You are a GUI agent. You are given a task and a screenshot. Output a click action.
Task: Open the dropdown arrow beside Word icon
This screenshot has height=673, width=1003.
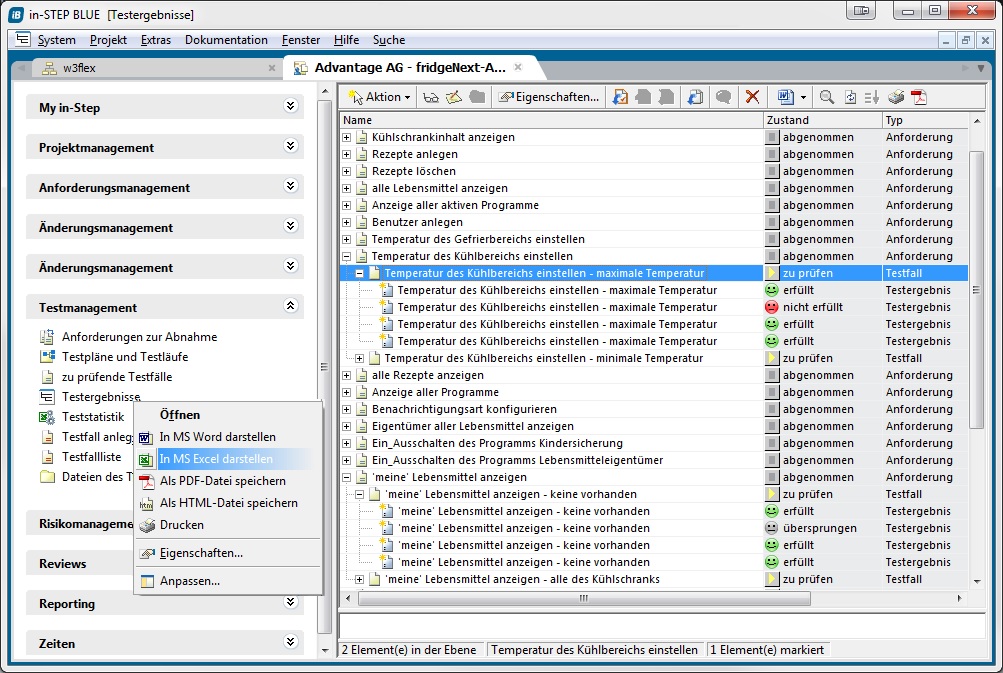(804, 97)
